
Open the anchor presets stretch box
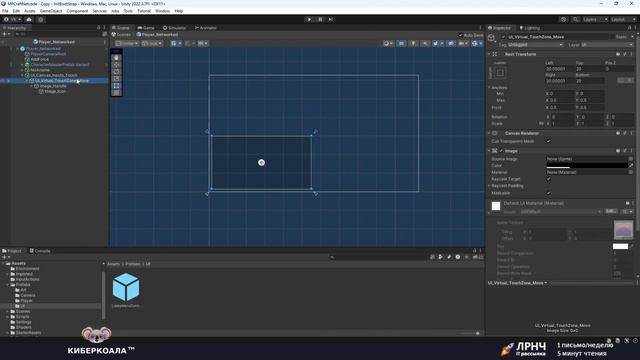click(x=500, y=73)
